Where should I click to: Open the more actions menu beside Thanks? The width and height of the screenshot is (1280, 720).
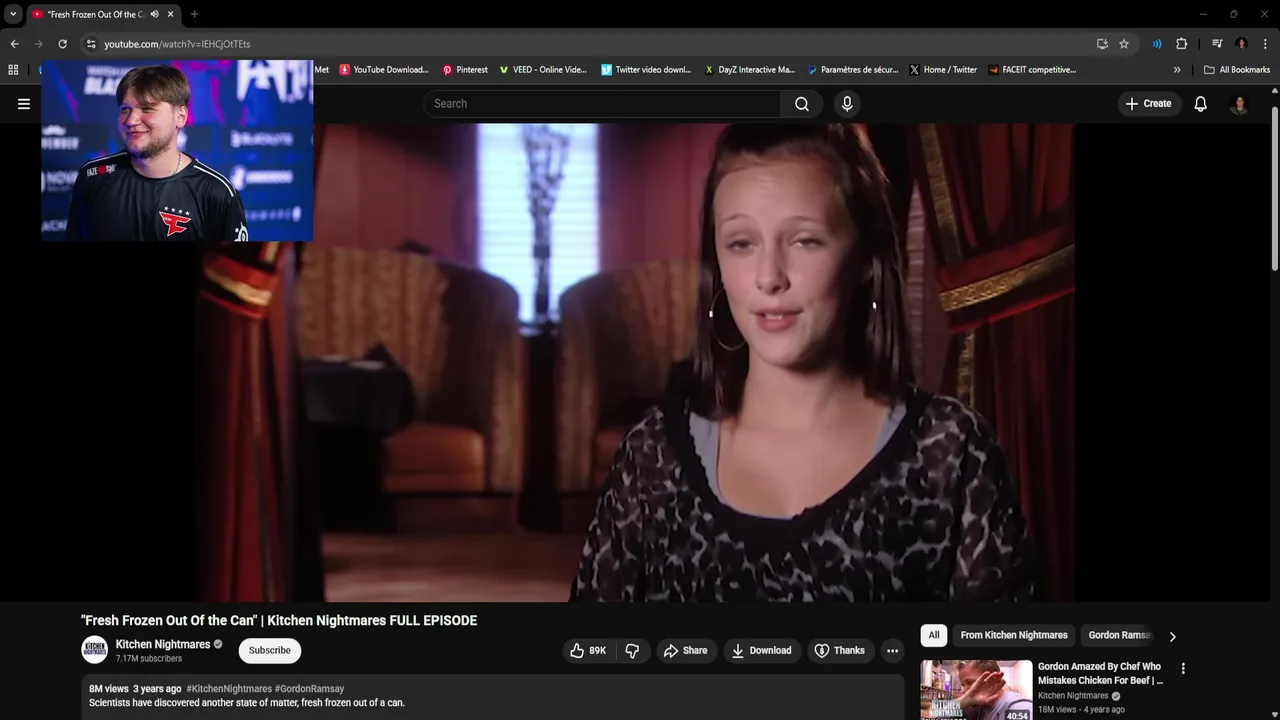pyautogui.click(x=892, y=651)
